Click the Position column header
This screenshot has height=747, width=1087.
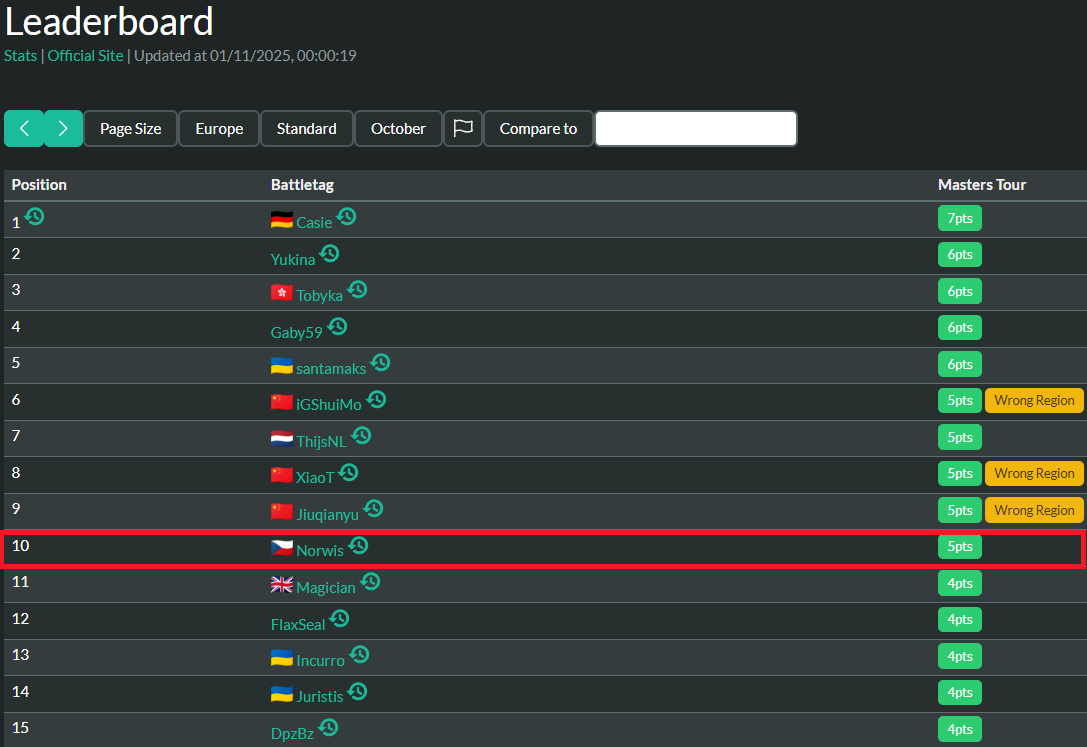39,184
